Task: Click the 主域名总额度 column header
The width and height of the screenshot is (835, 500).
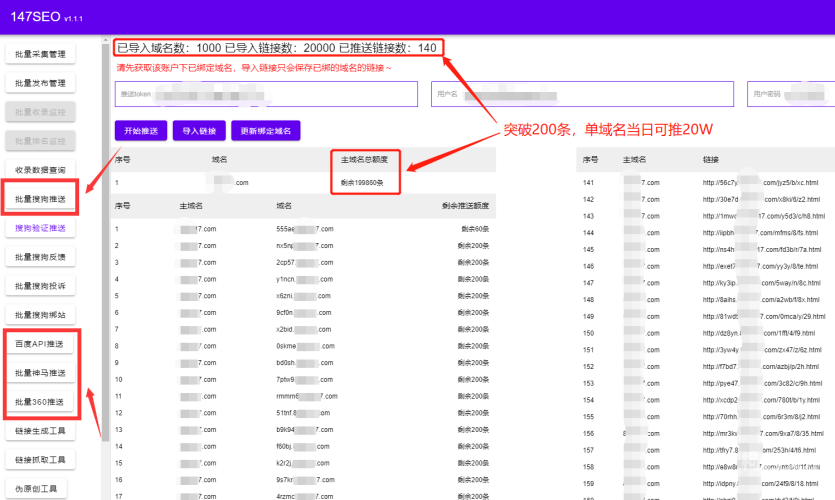Action: click(x=364, y=160)
